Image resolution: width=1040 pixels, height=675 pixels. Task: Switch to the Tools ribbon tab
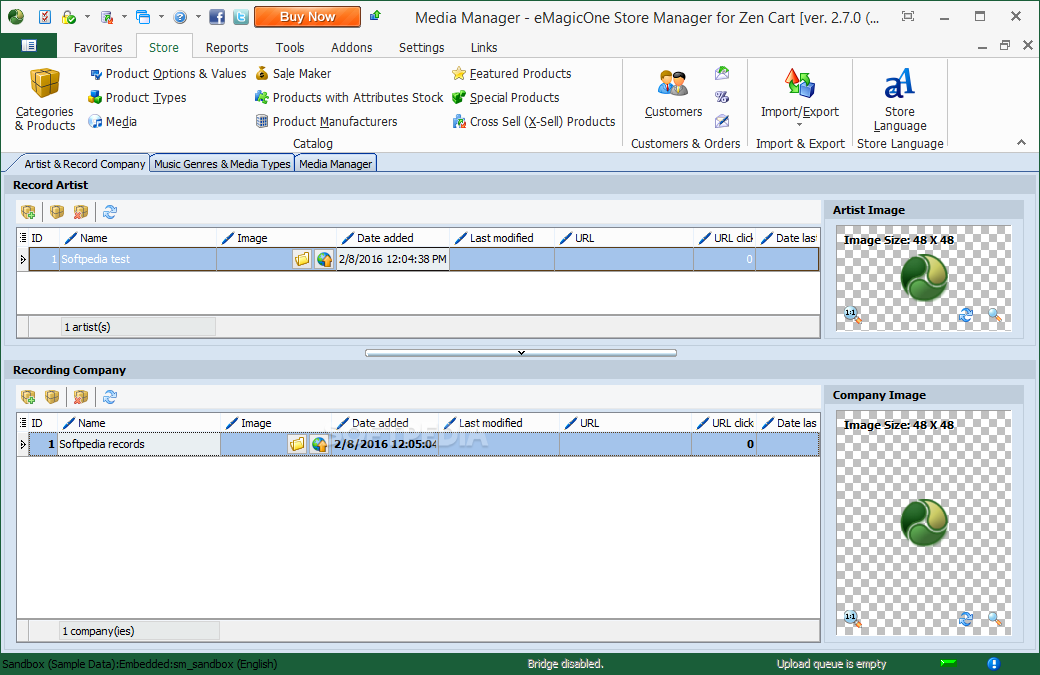[x=290, y=48]
